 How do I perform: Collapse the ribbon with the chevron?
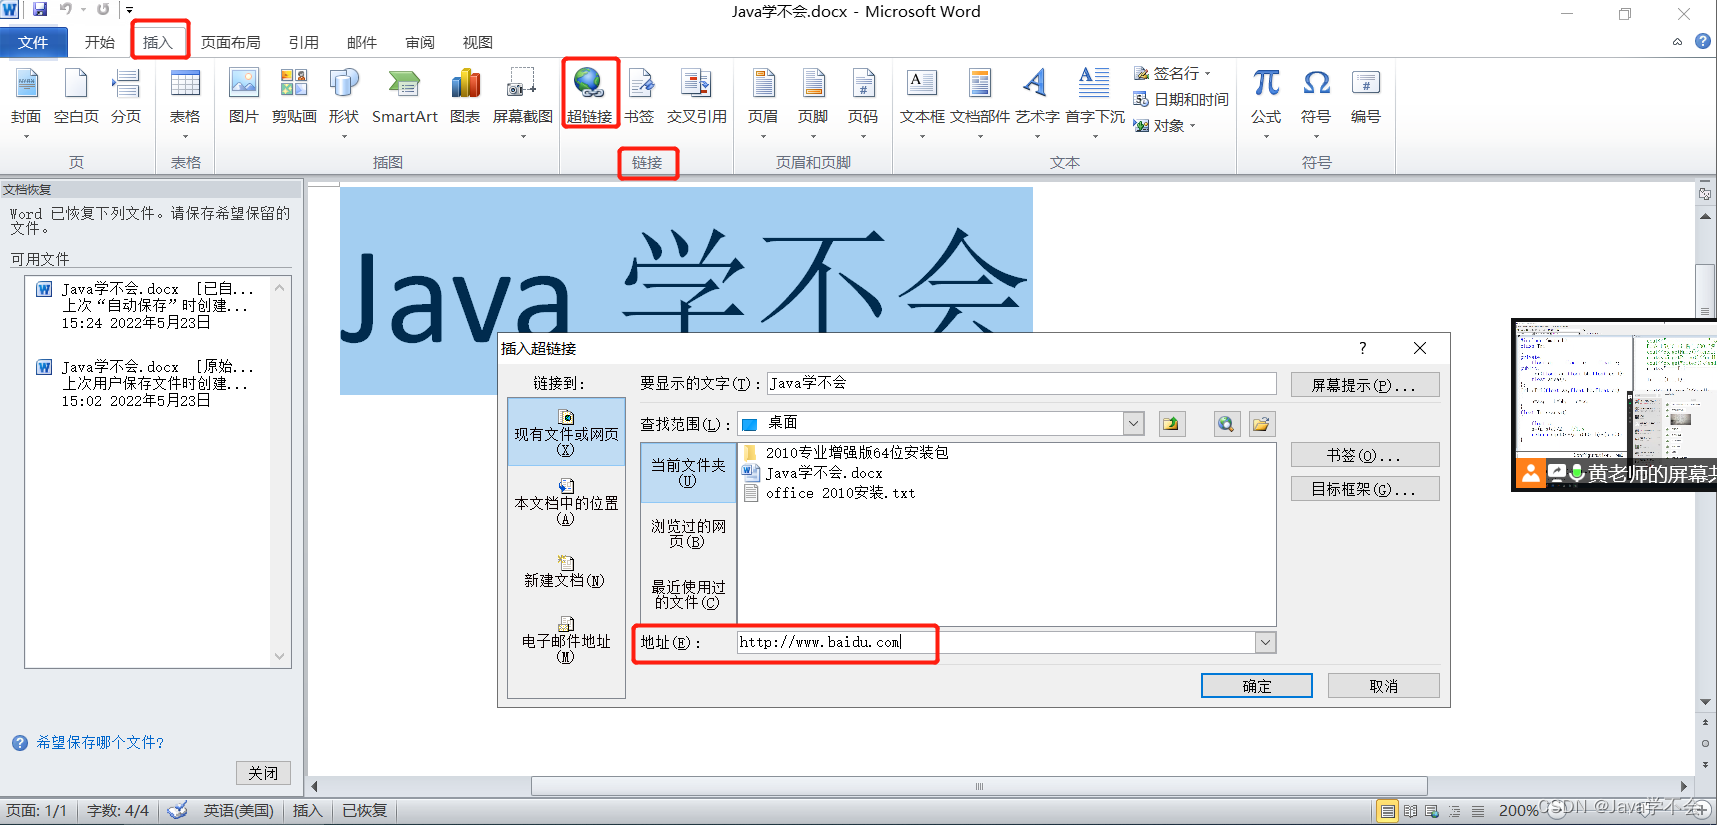(x=1677, y=42)
